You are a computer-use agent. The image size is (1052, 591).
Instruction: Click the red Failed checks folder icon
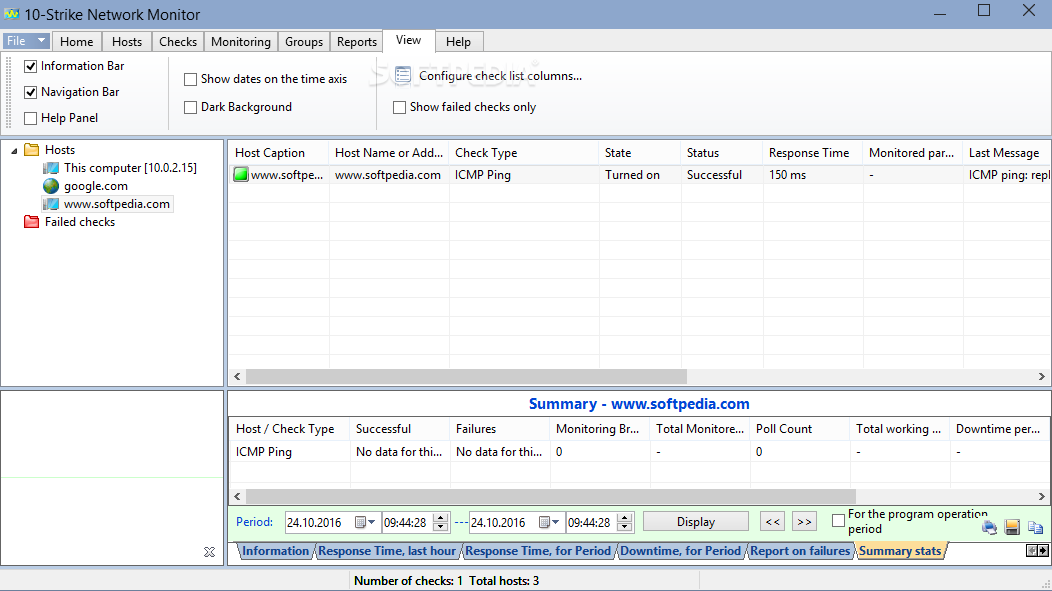point(32,221)
